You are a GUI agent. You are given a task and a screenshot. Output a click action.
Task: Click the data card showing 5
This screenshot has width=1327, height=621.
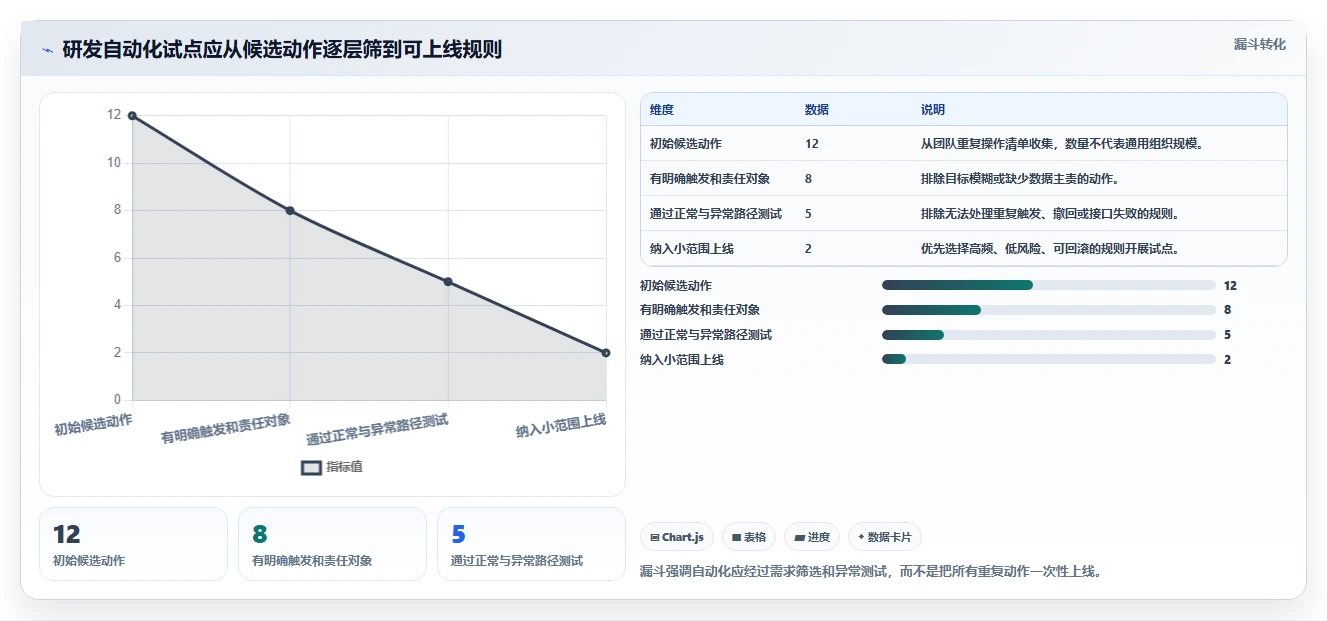531,544
